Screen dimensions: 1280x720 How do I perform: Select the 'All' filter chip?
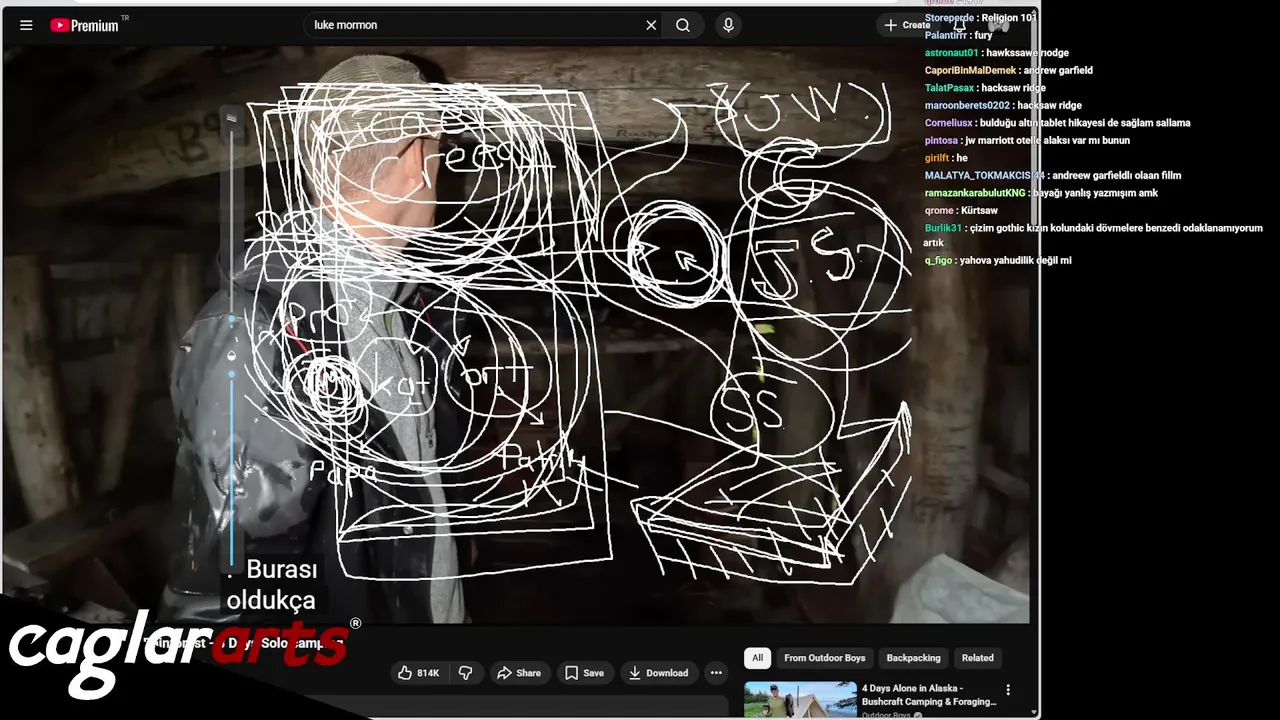tap(757, 658)
